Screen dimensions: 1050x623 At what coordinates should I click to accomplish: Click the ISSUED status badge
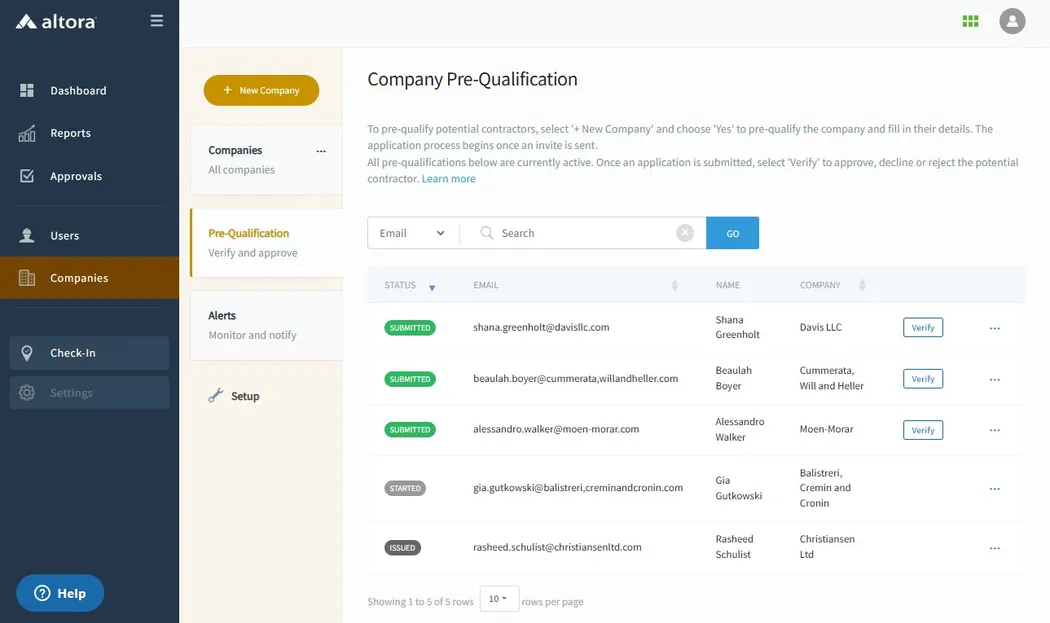click(402, 547)
